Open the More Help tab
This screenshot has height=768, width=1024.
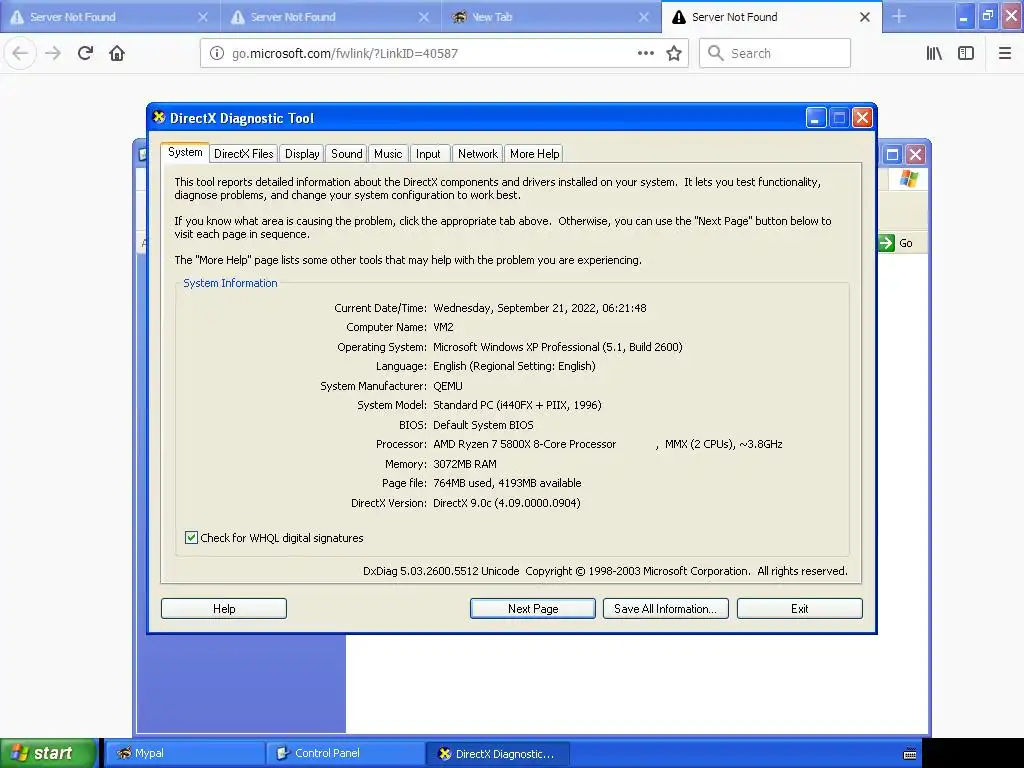pyautogui.click(x=534, y=153)
